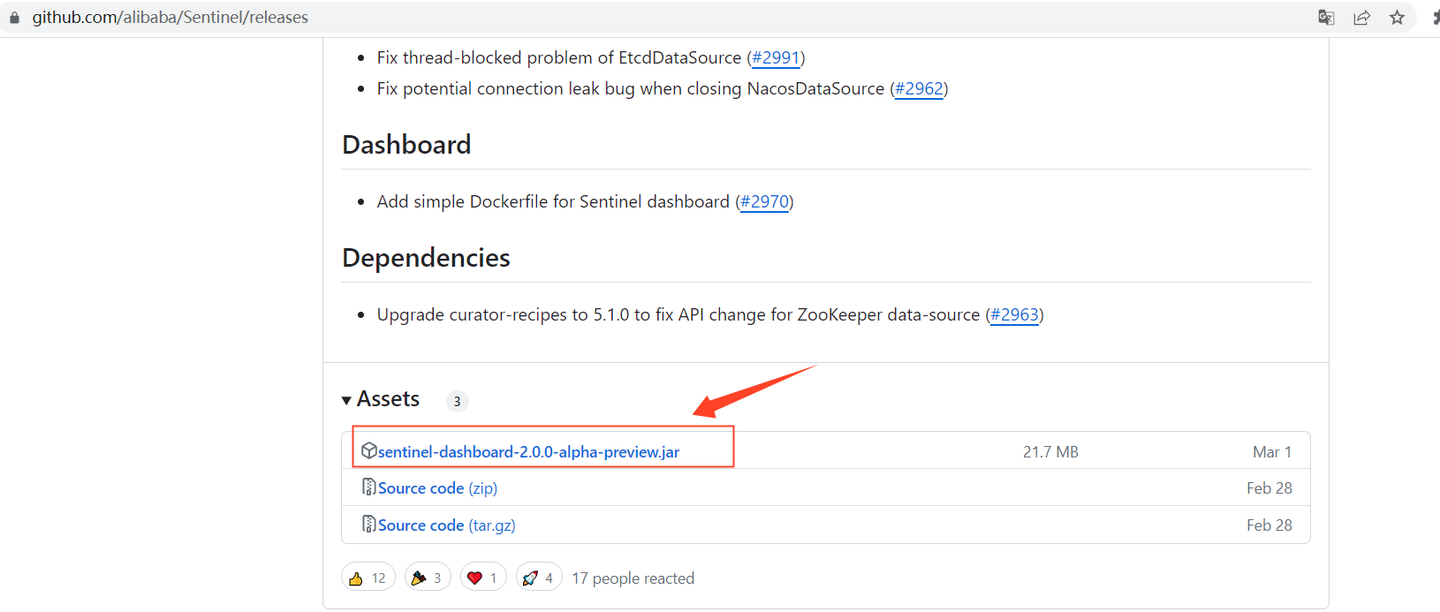
Task: Click the lock icon beside the URL
Action: 14,17
